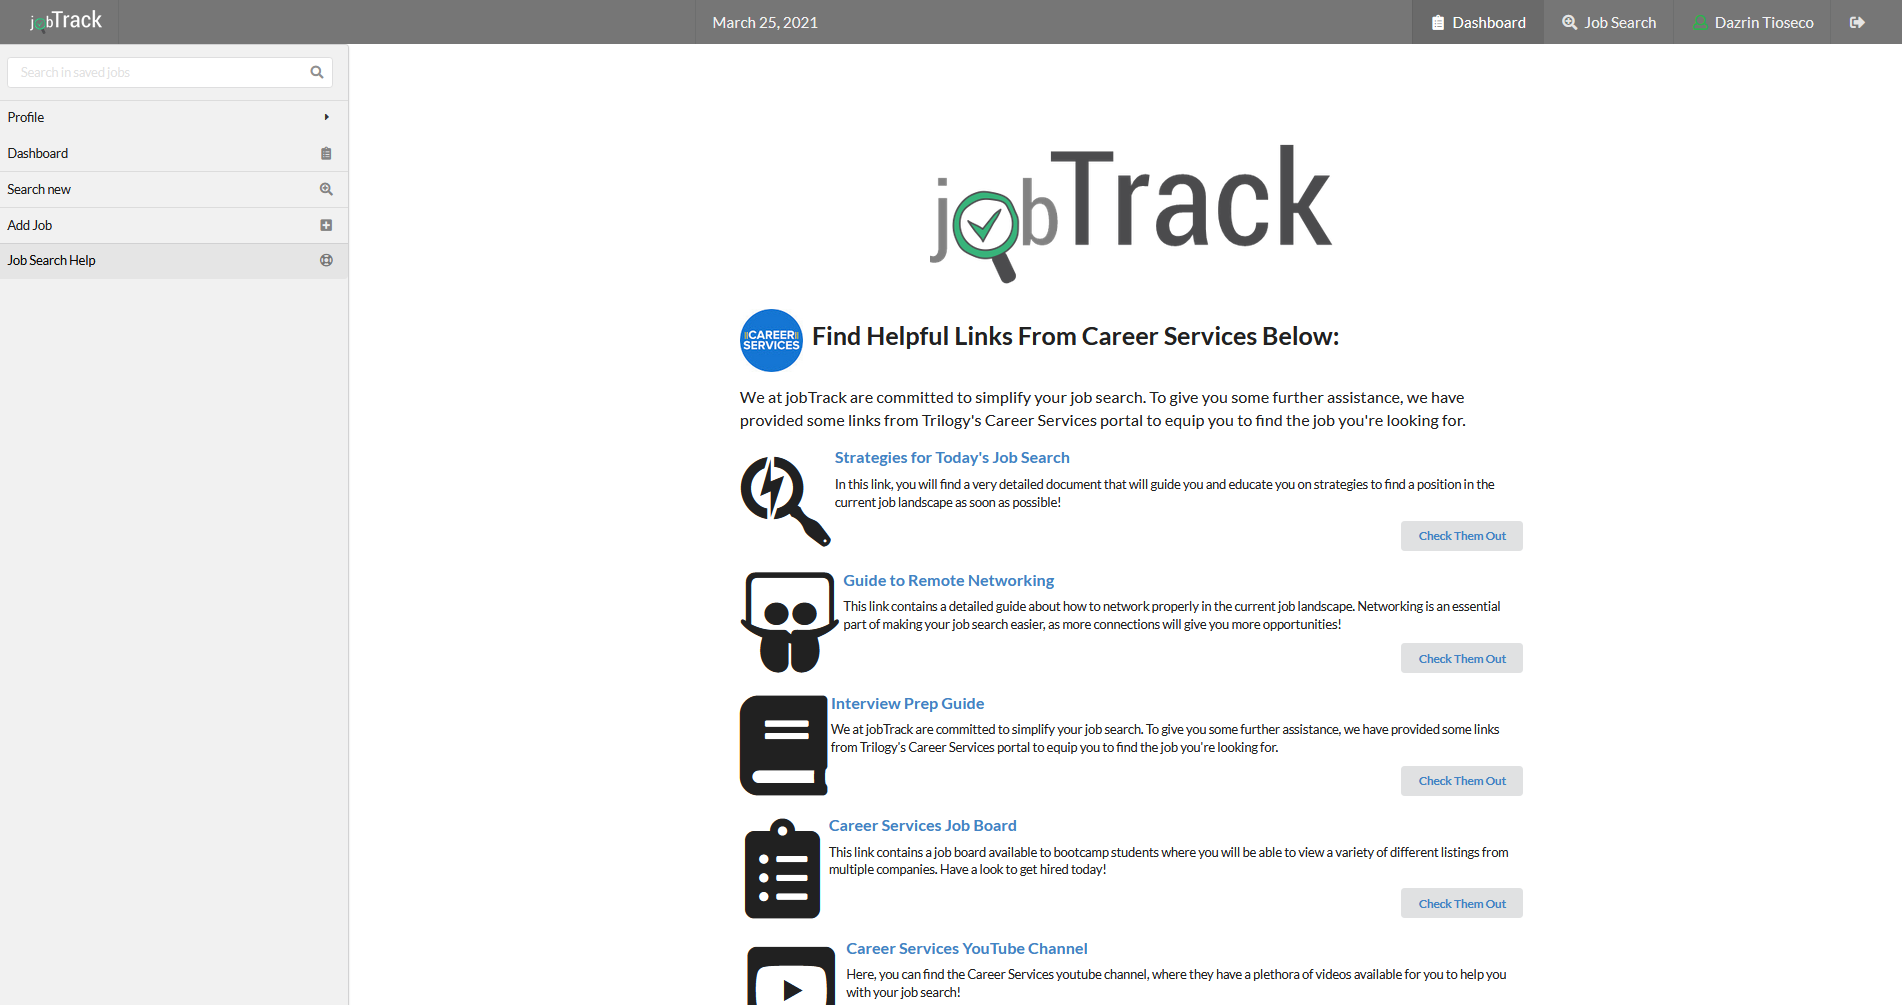Click the Interview Prep book icon
Screen dimensions: 1902x1005
784,745
